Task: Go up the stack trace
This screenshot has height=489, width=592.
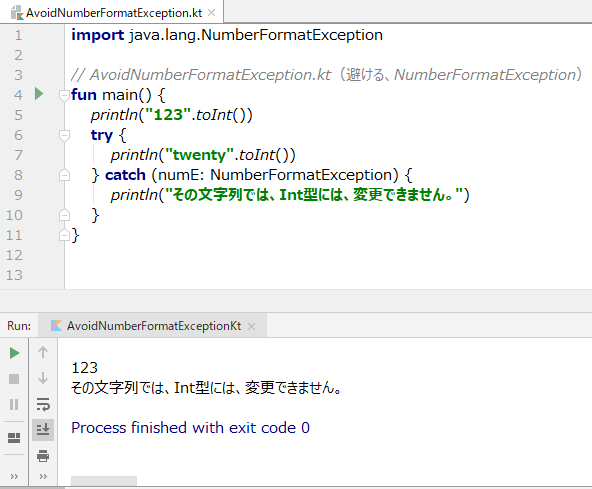Action: 43,352
